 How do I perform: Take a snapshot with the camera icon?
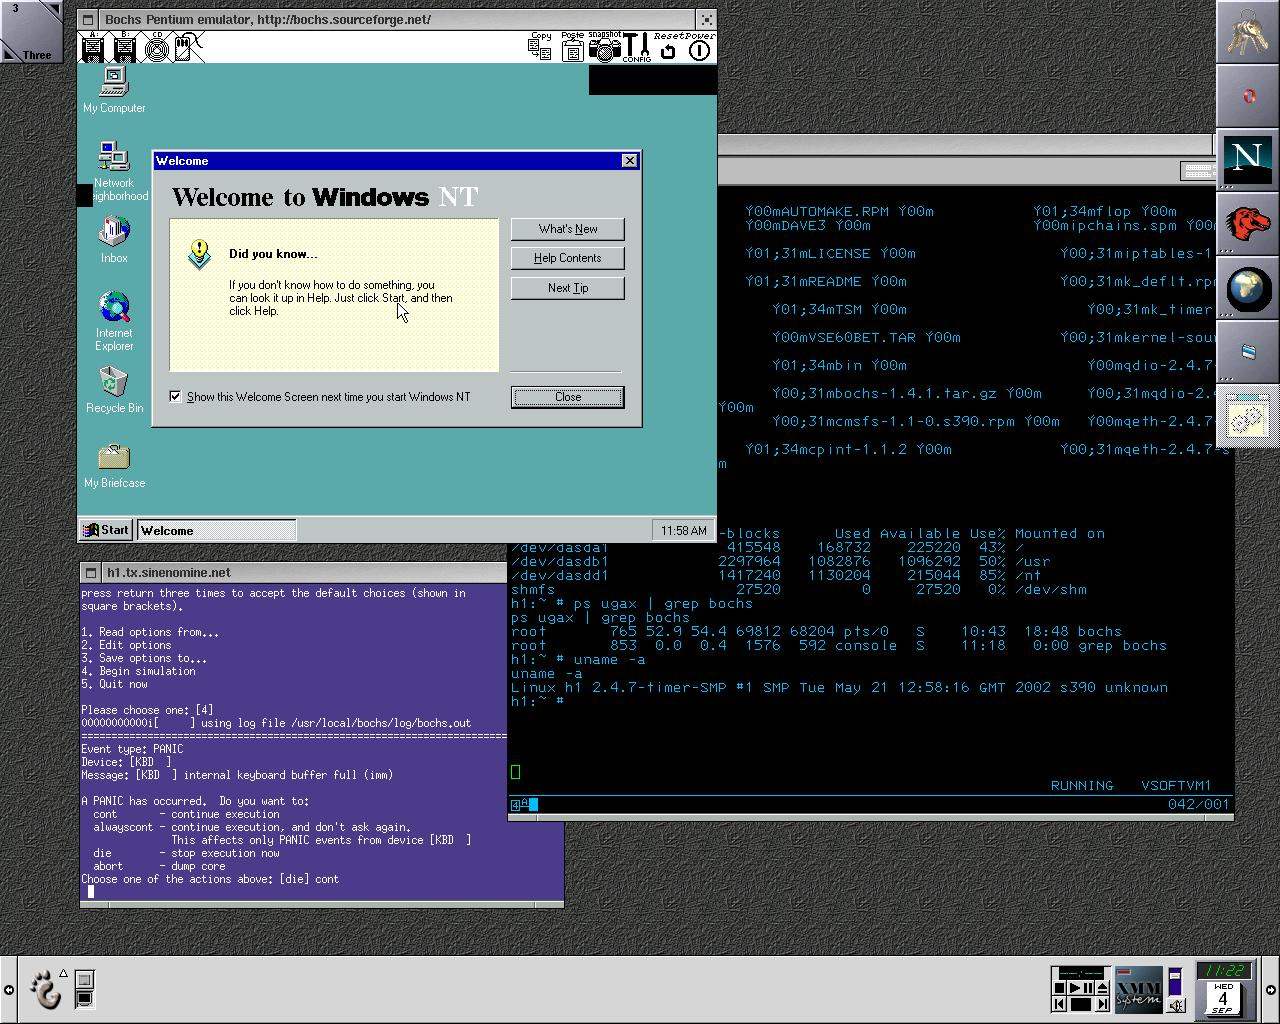point(603,48)
